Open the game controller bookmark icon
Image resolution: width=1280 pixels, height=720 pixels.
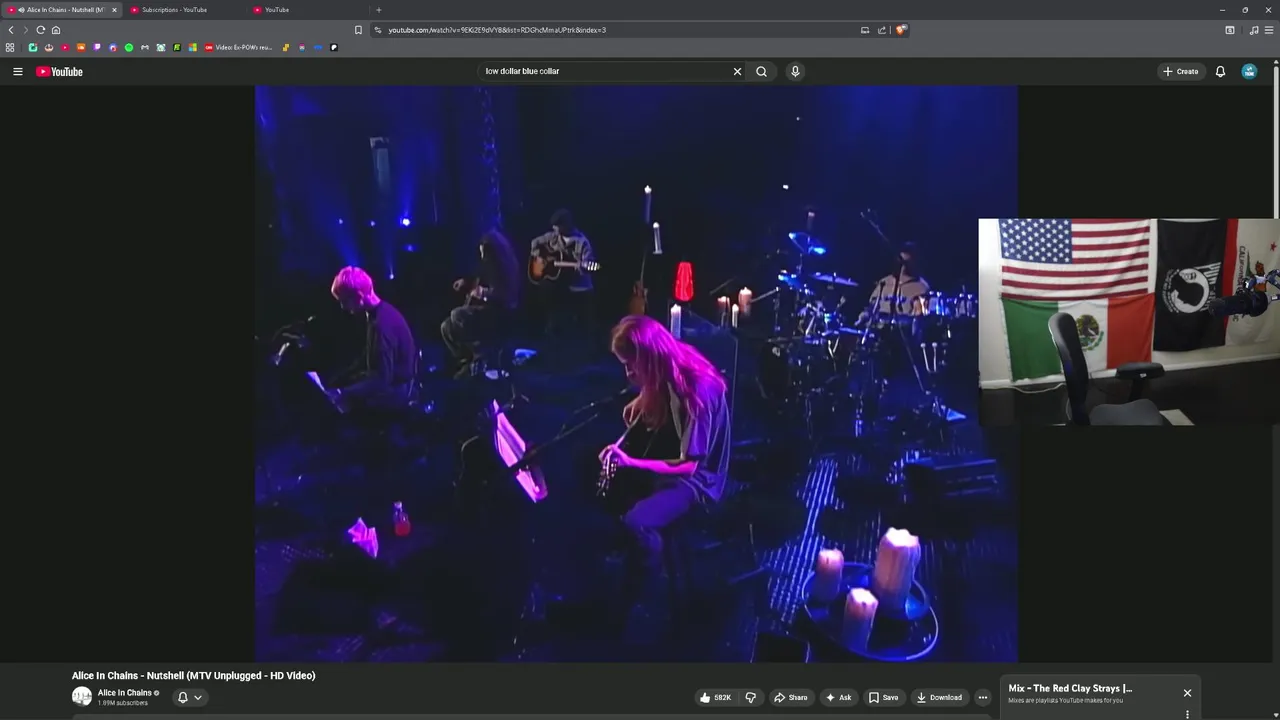click(145, 47)
